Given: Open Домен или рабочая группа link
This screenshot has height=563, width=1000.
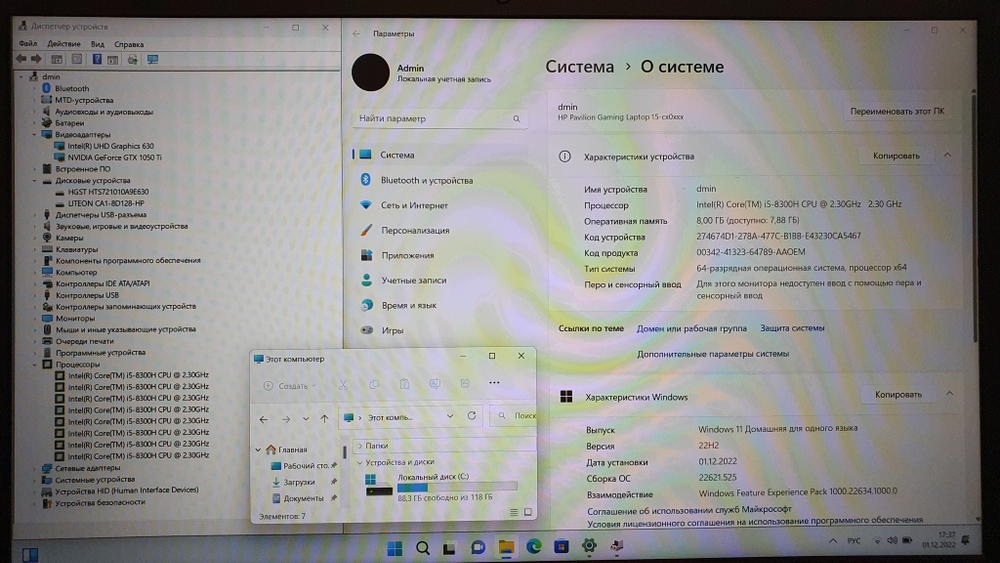Looking at the screenshot, I should coord(691,328).
